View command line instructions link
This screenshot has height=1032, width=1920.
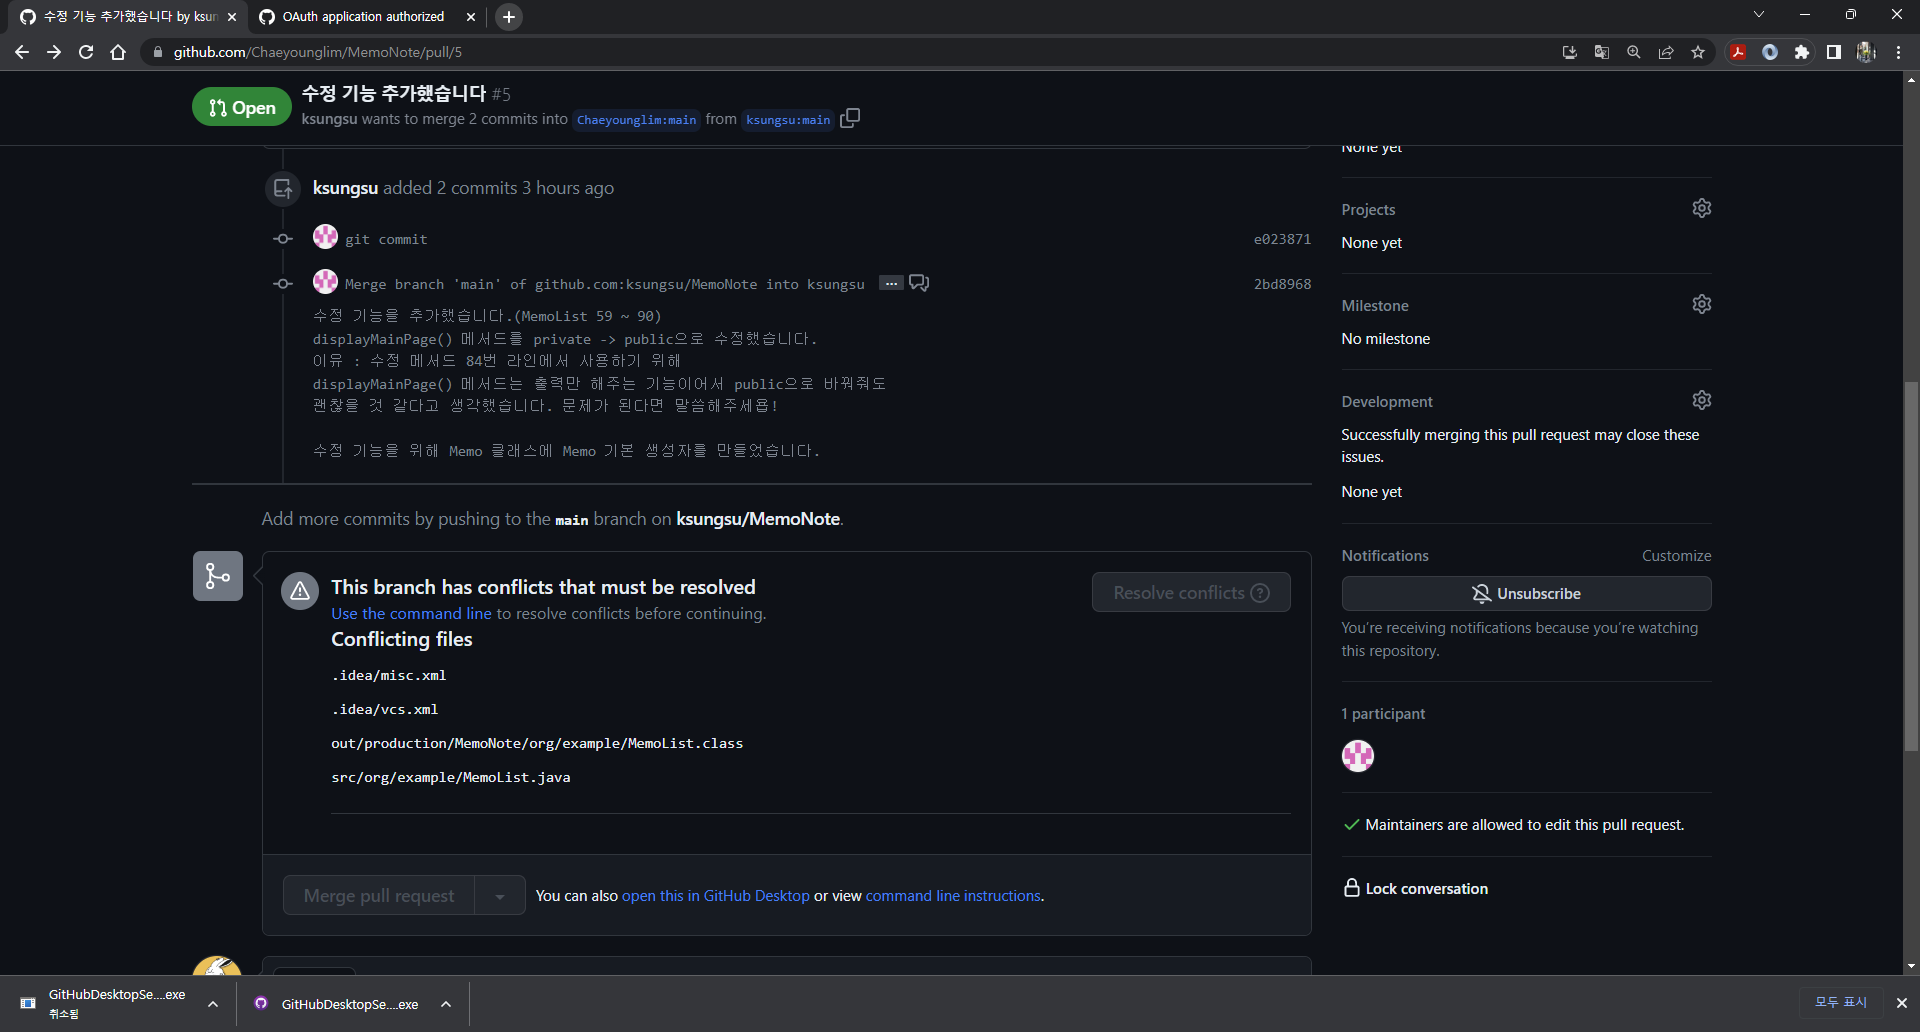[953, 896]
